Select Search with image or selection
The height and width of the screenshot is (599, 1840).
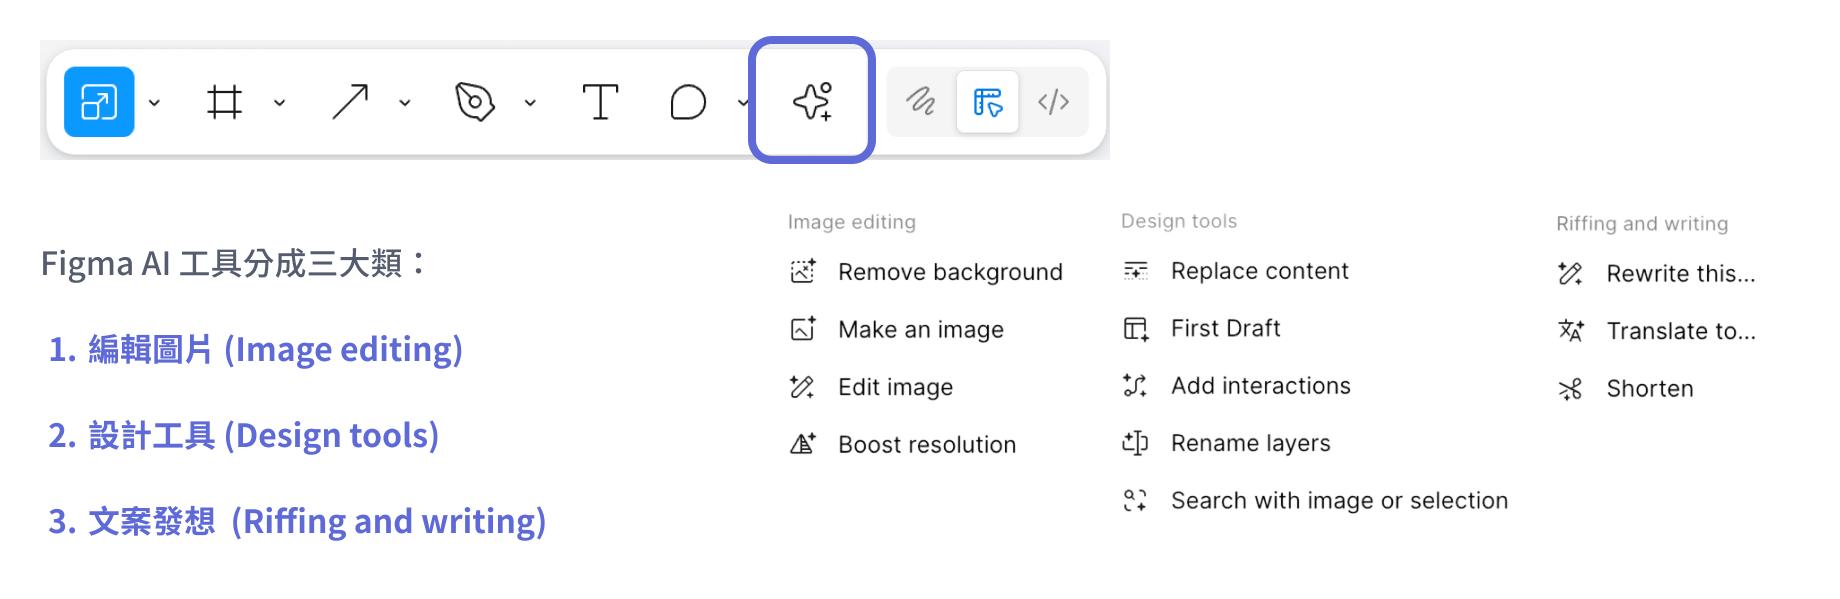click(x=1338, y=501)
